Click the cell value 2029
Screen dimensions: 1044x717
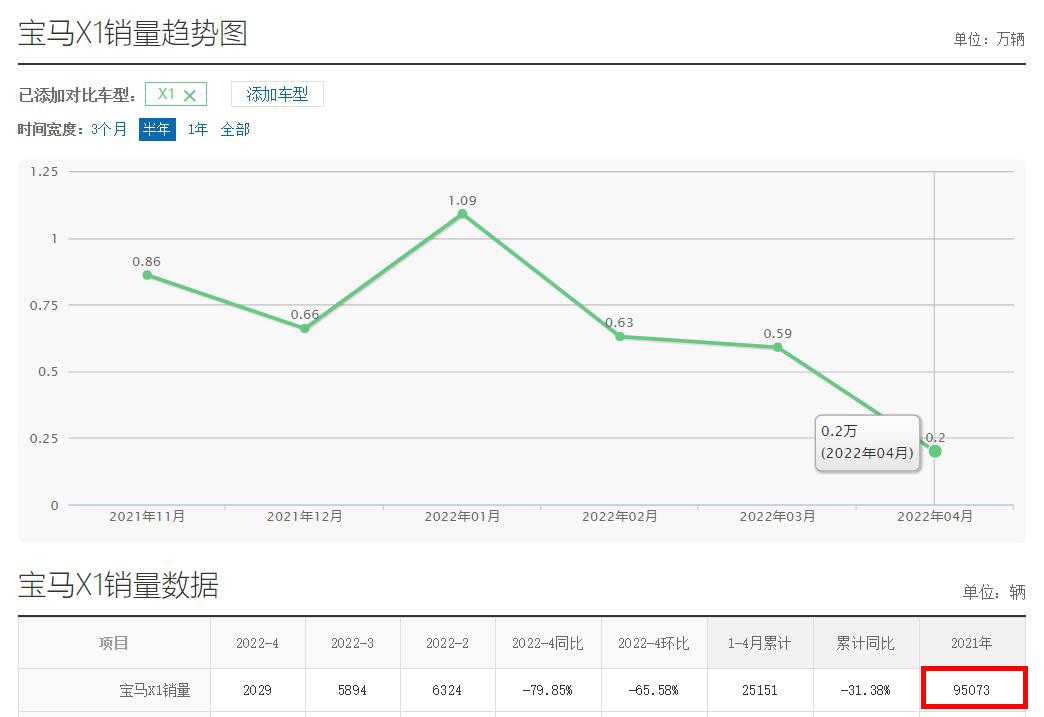pos(257,690)
